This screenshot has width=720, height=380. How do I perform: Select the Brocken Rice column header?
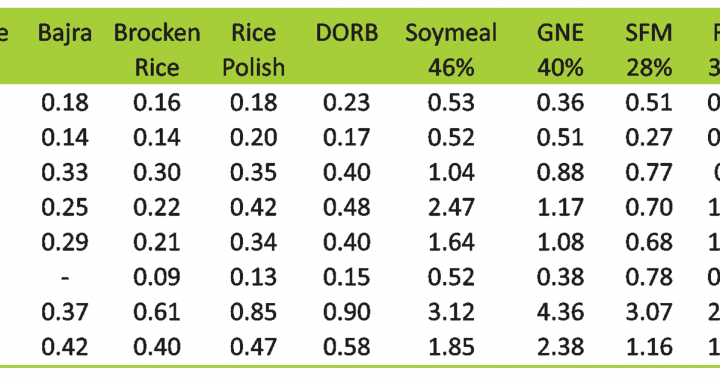[157, 50]
